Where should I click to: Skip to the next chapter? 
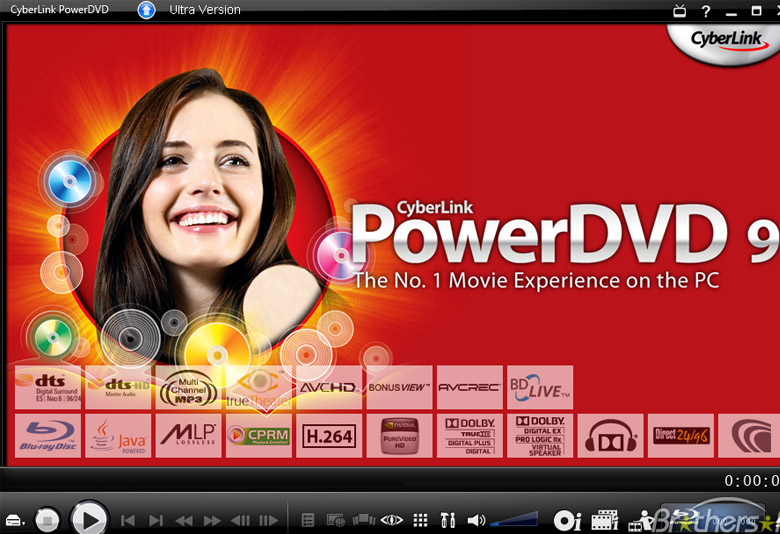(156, 521)
